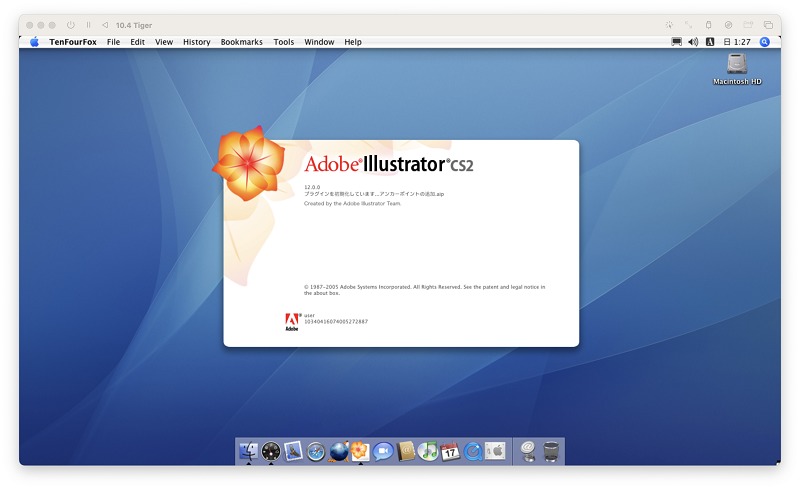Click the copyright notice on splash screen

[x=424, y=290]
